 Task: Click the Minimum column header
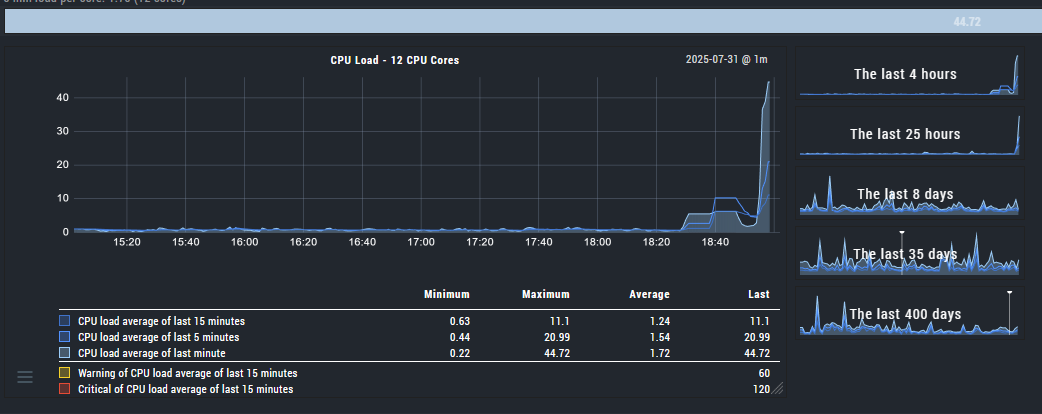[x=447, y=294]
